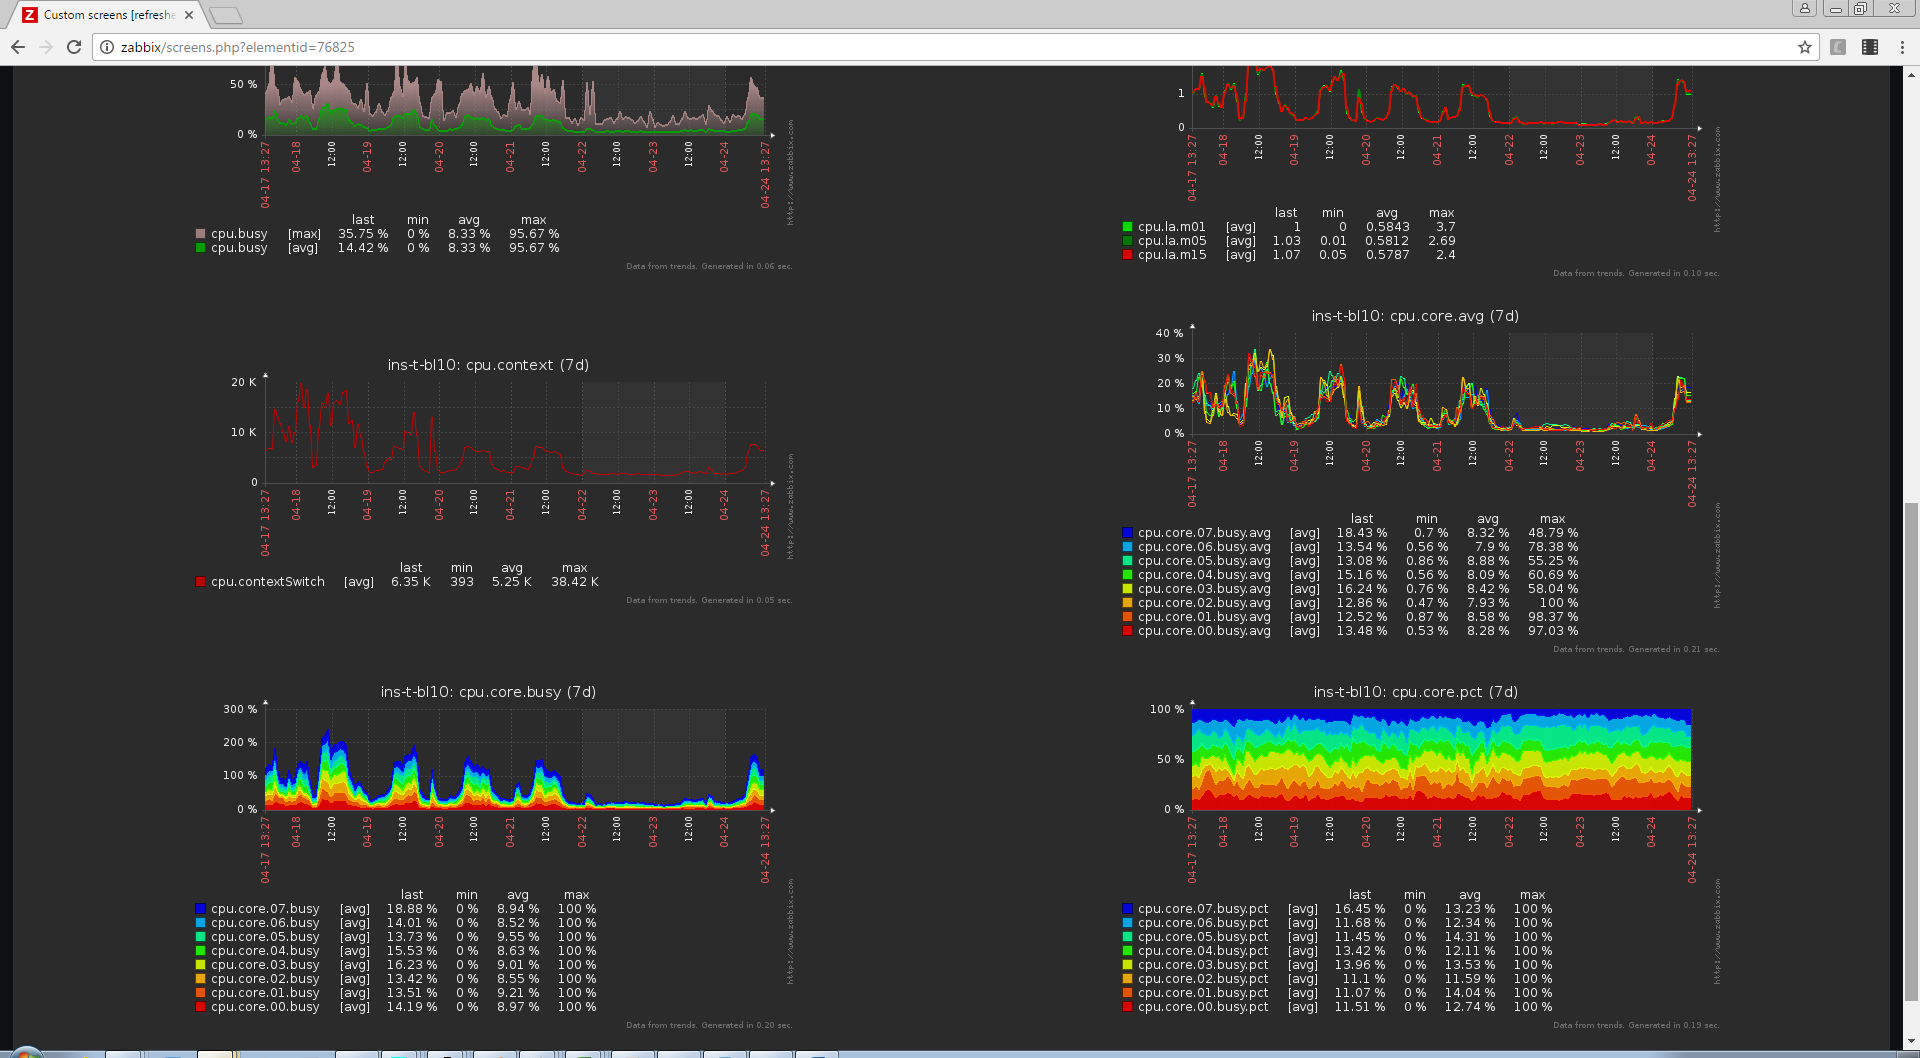
Task: Click the cpu.core.busy stacked graph
Action: (516, 759)
